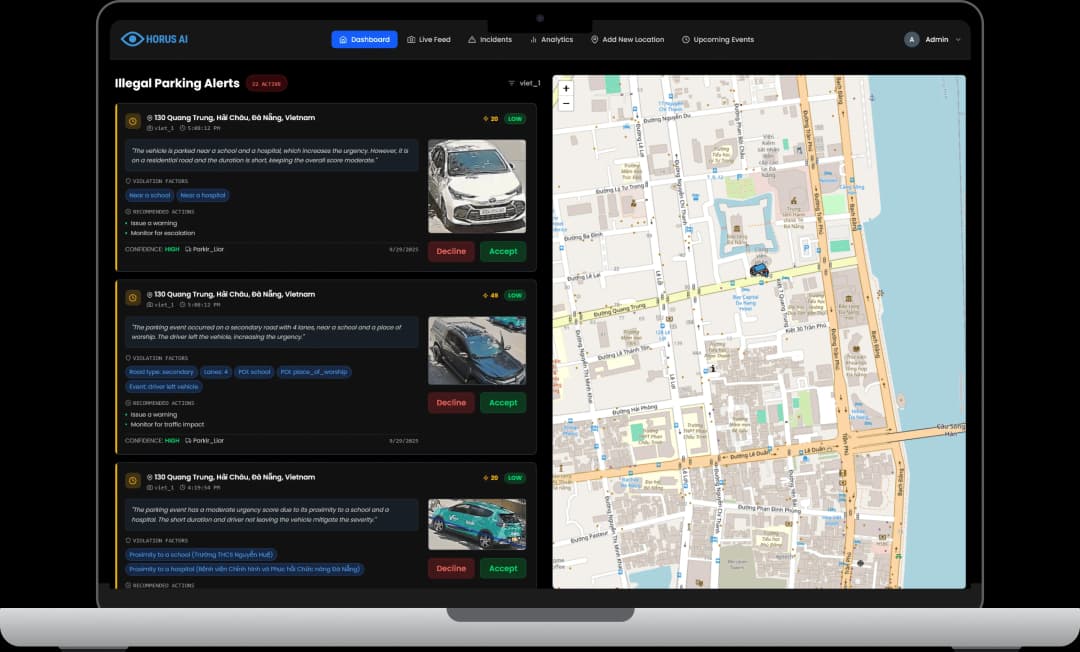Click the Admin avatar circle
This screenshot has height=652, width=1080.
(911, 40)
